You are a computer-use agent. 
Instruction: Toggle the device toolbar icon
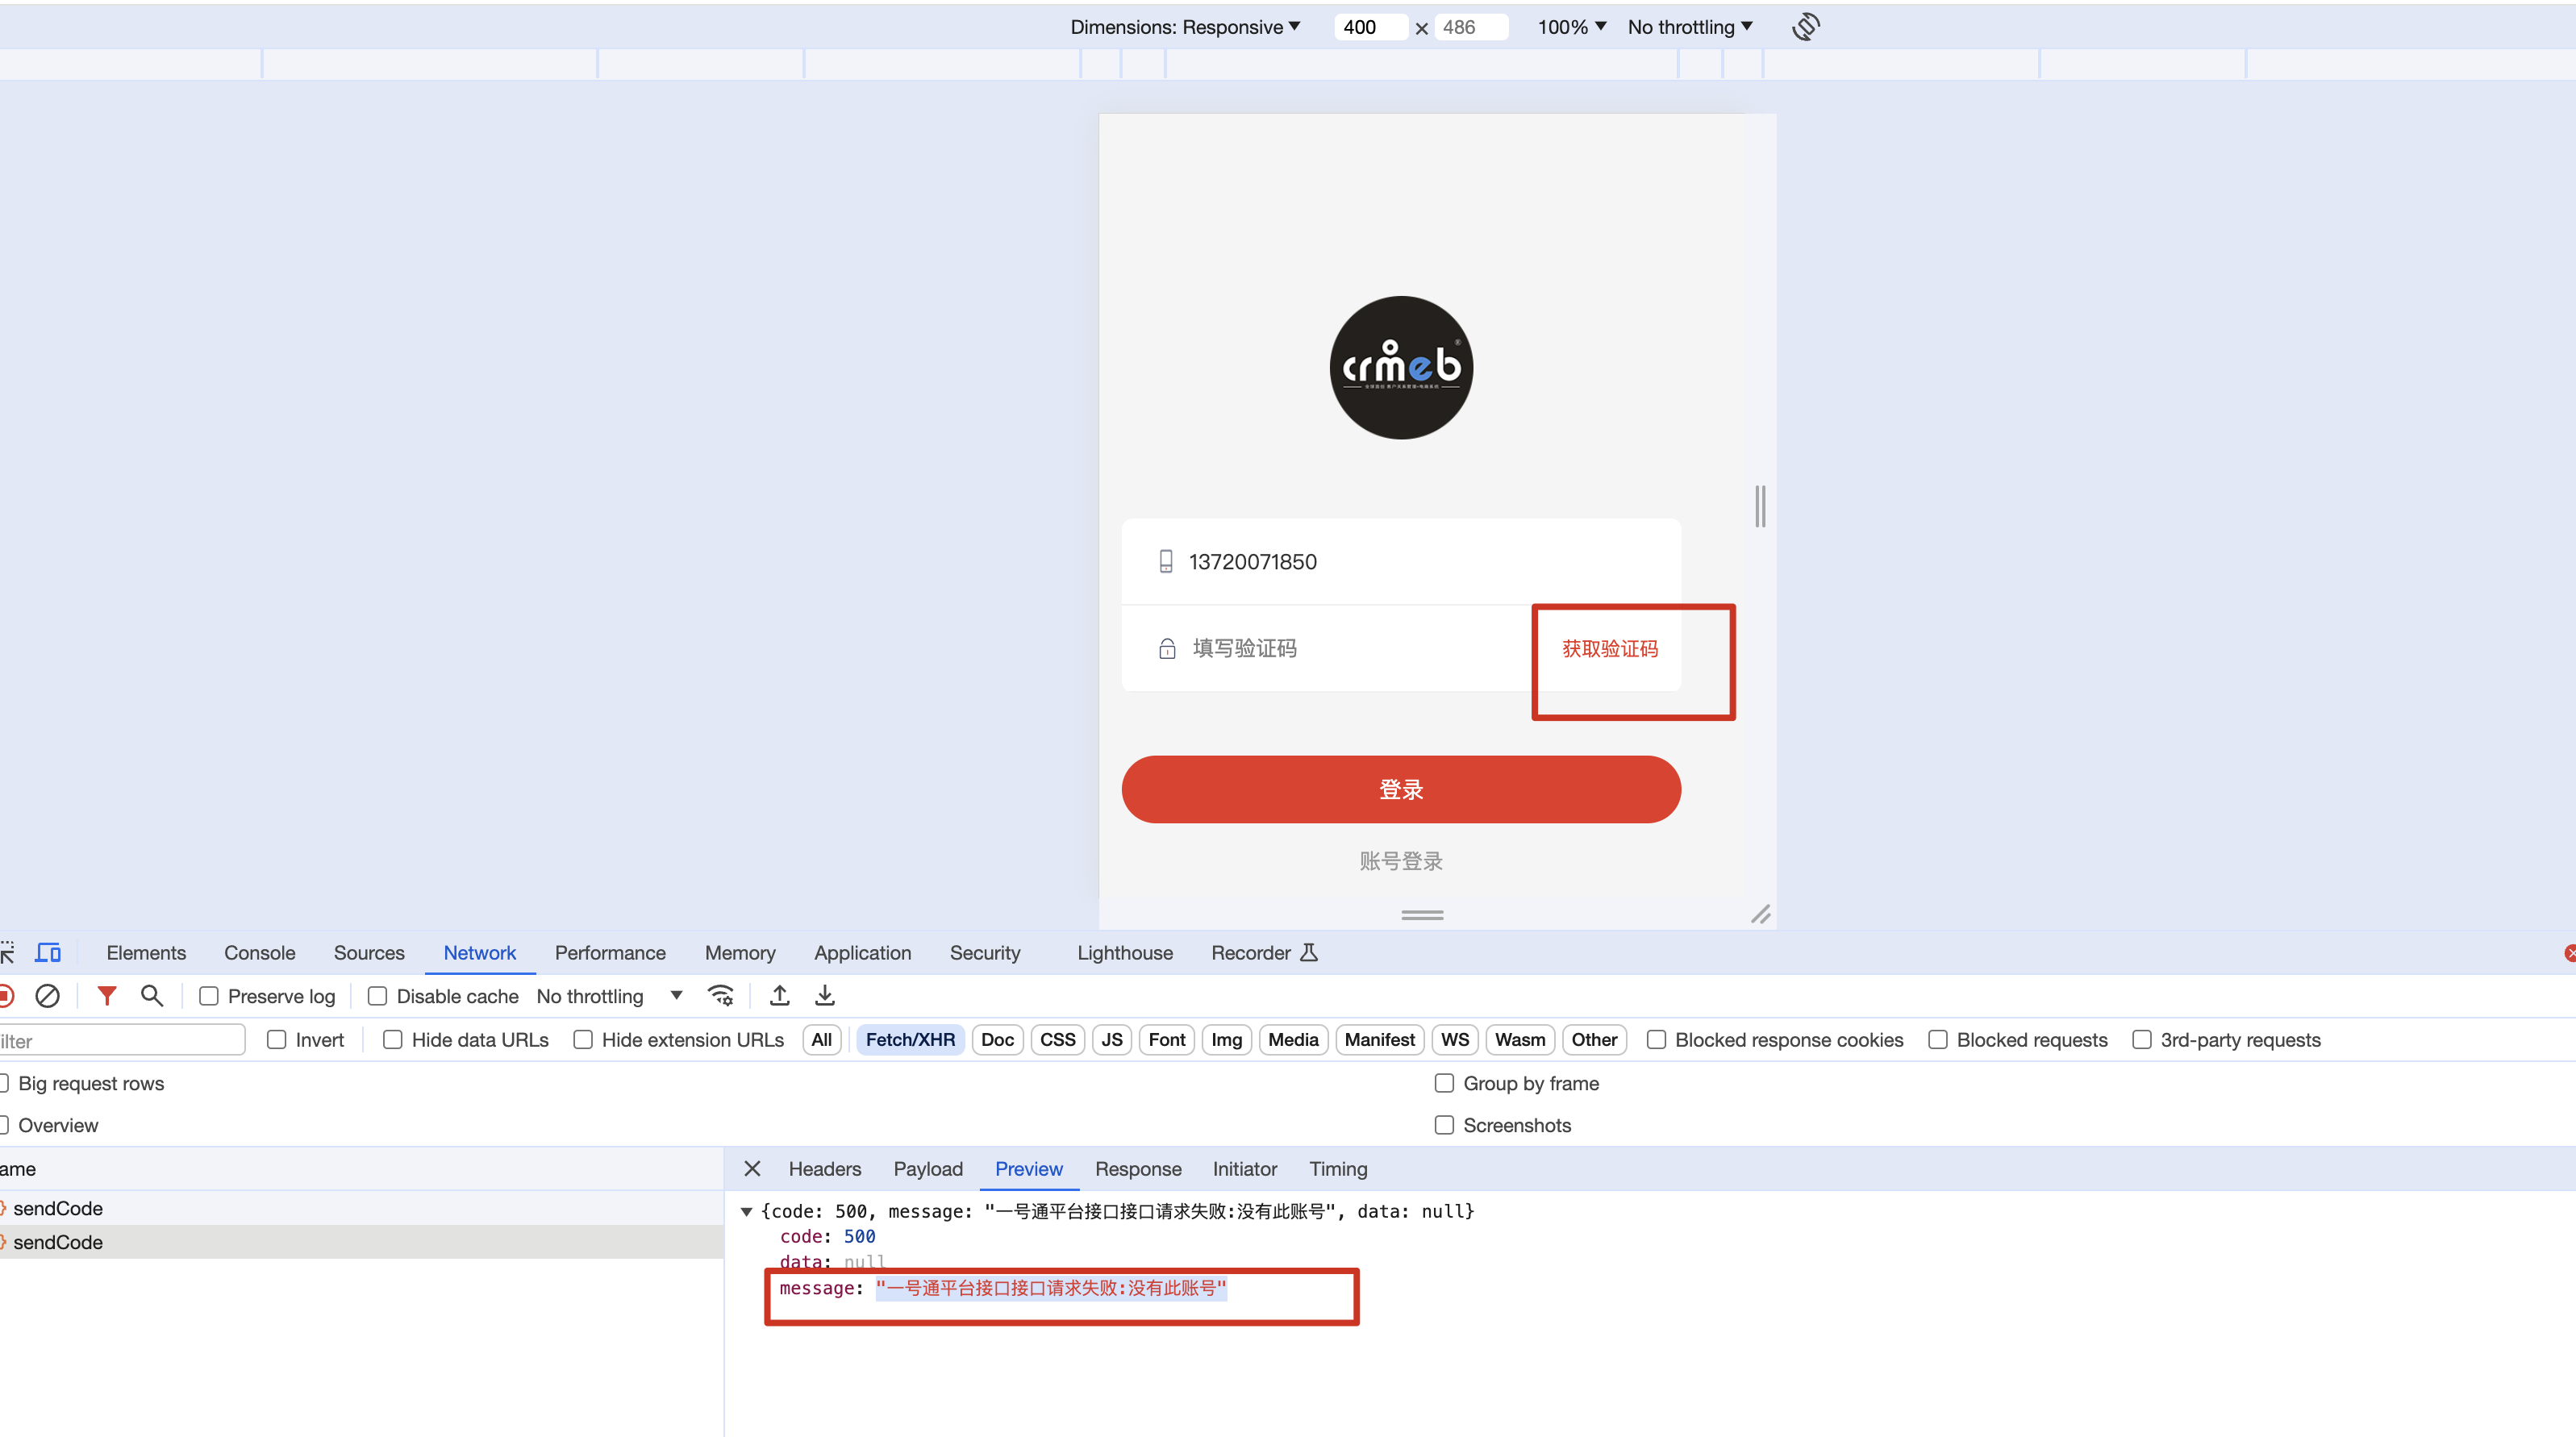48,952
